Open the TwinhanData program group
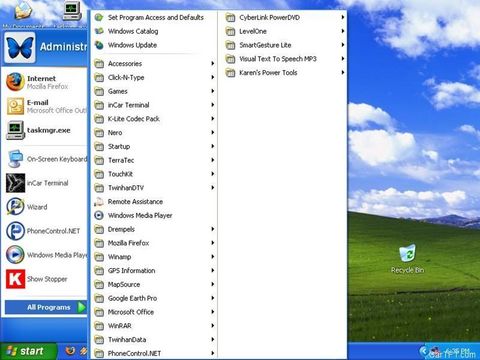This screenshot has width=480, height=360. 154,340
